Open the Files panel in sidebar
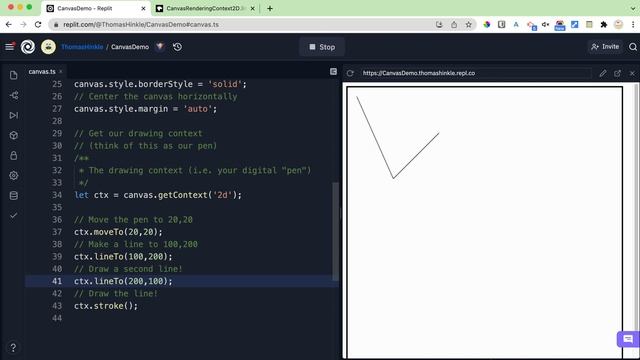The width and height of the screenshot is (640, 360). click(13, 75)
